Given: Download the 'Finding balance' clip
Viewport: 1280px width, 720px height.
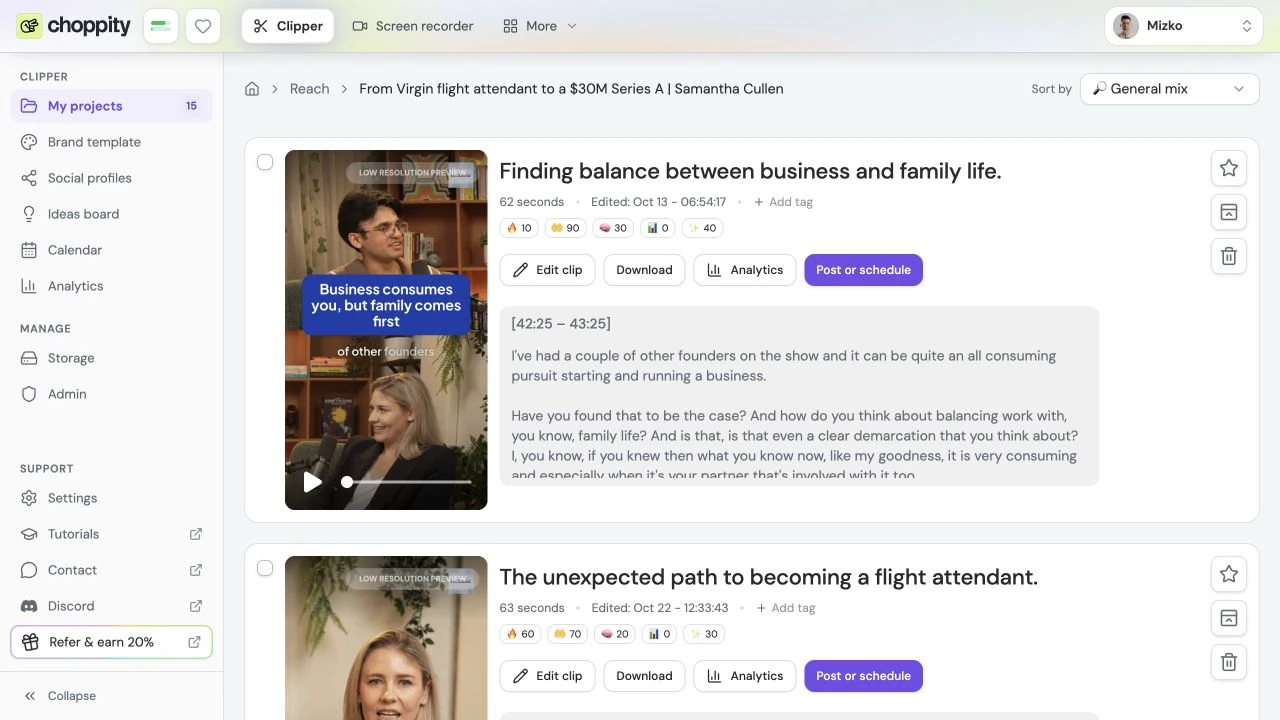Looking at the screenshot, I should [x=644, y=270].
